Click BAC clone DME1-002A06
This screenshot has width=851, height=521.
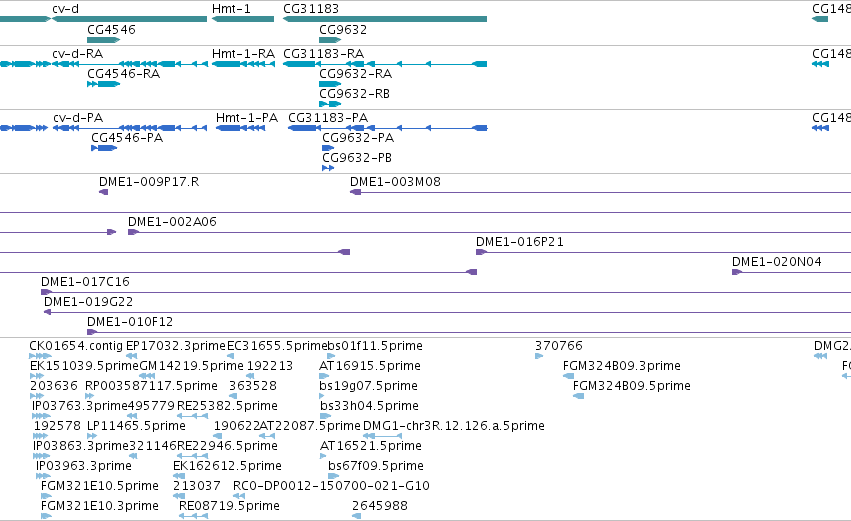(x=490, y=232)
